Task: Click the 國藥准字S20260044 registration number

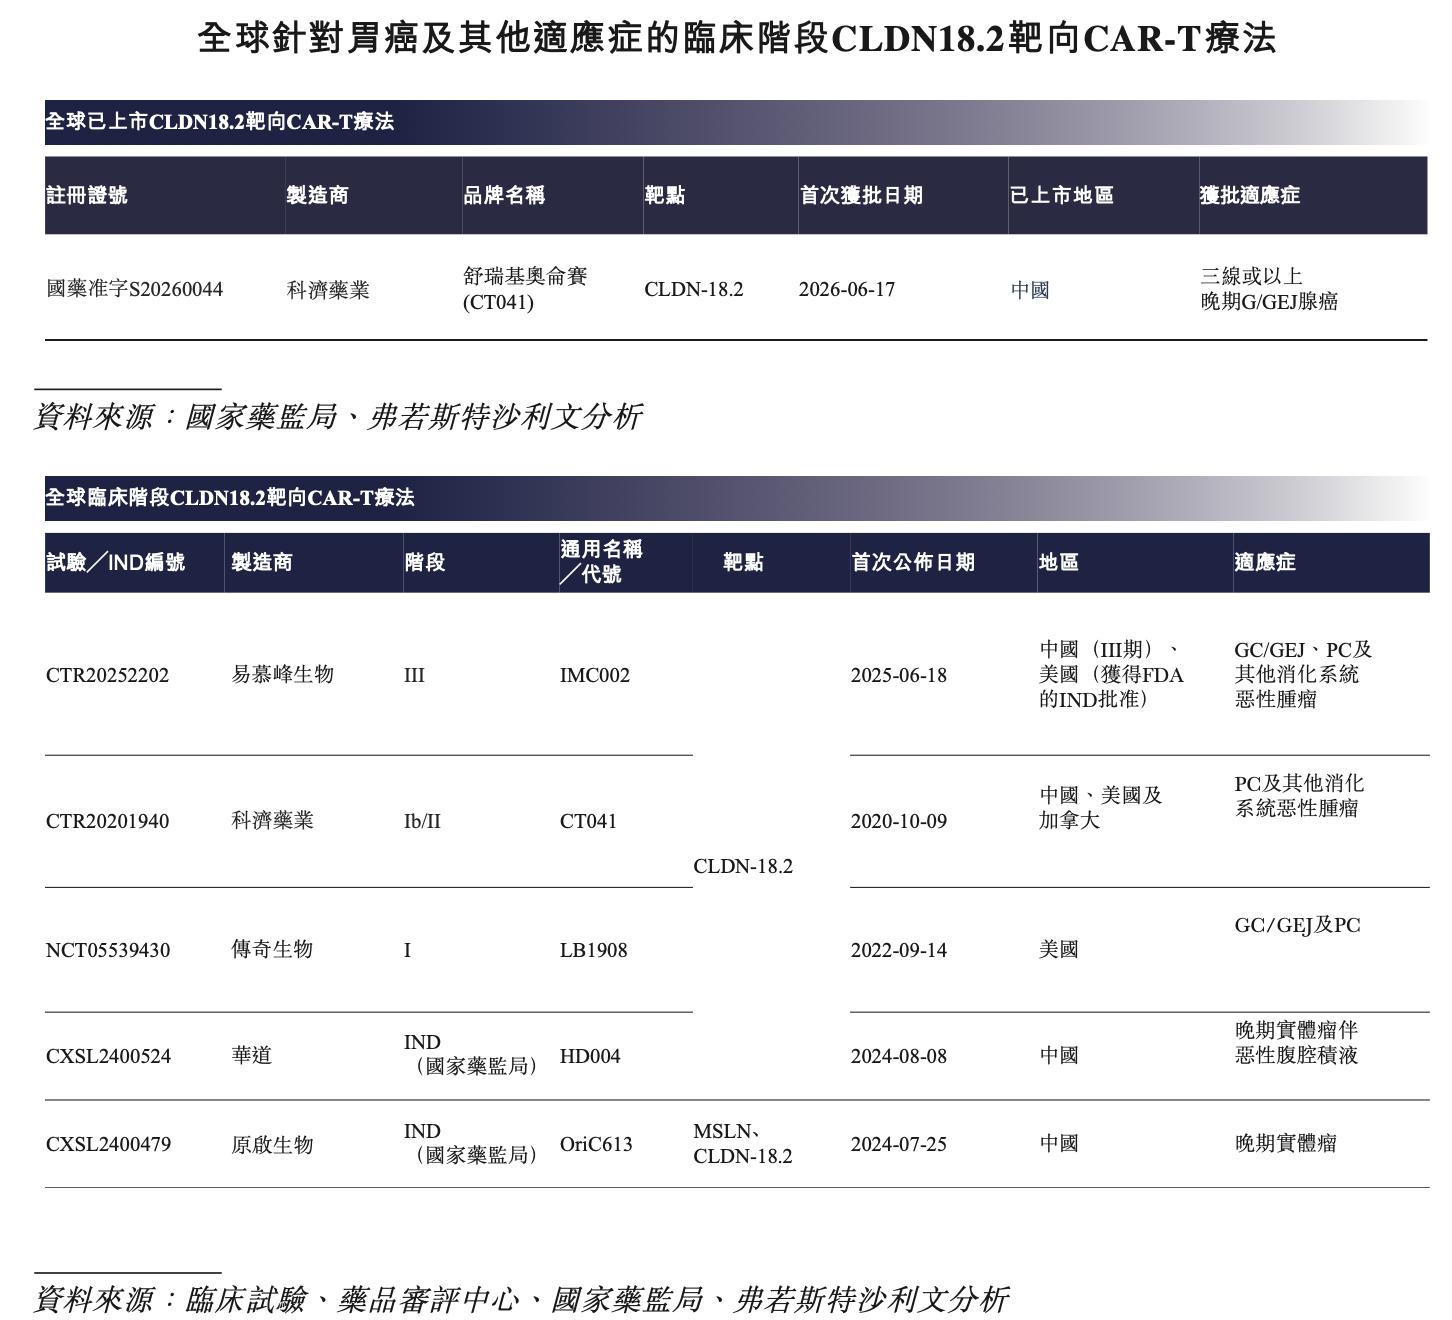Action: click(135, 290)
